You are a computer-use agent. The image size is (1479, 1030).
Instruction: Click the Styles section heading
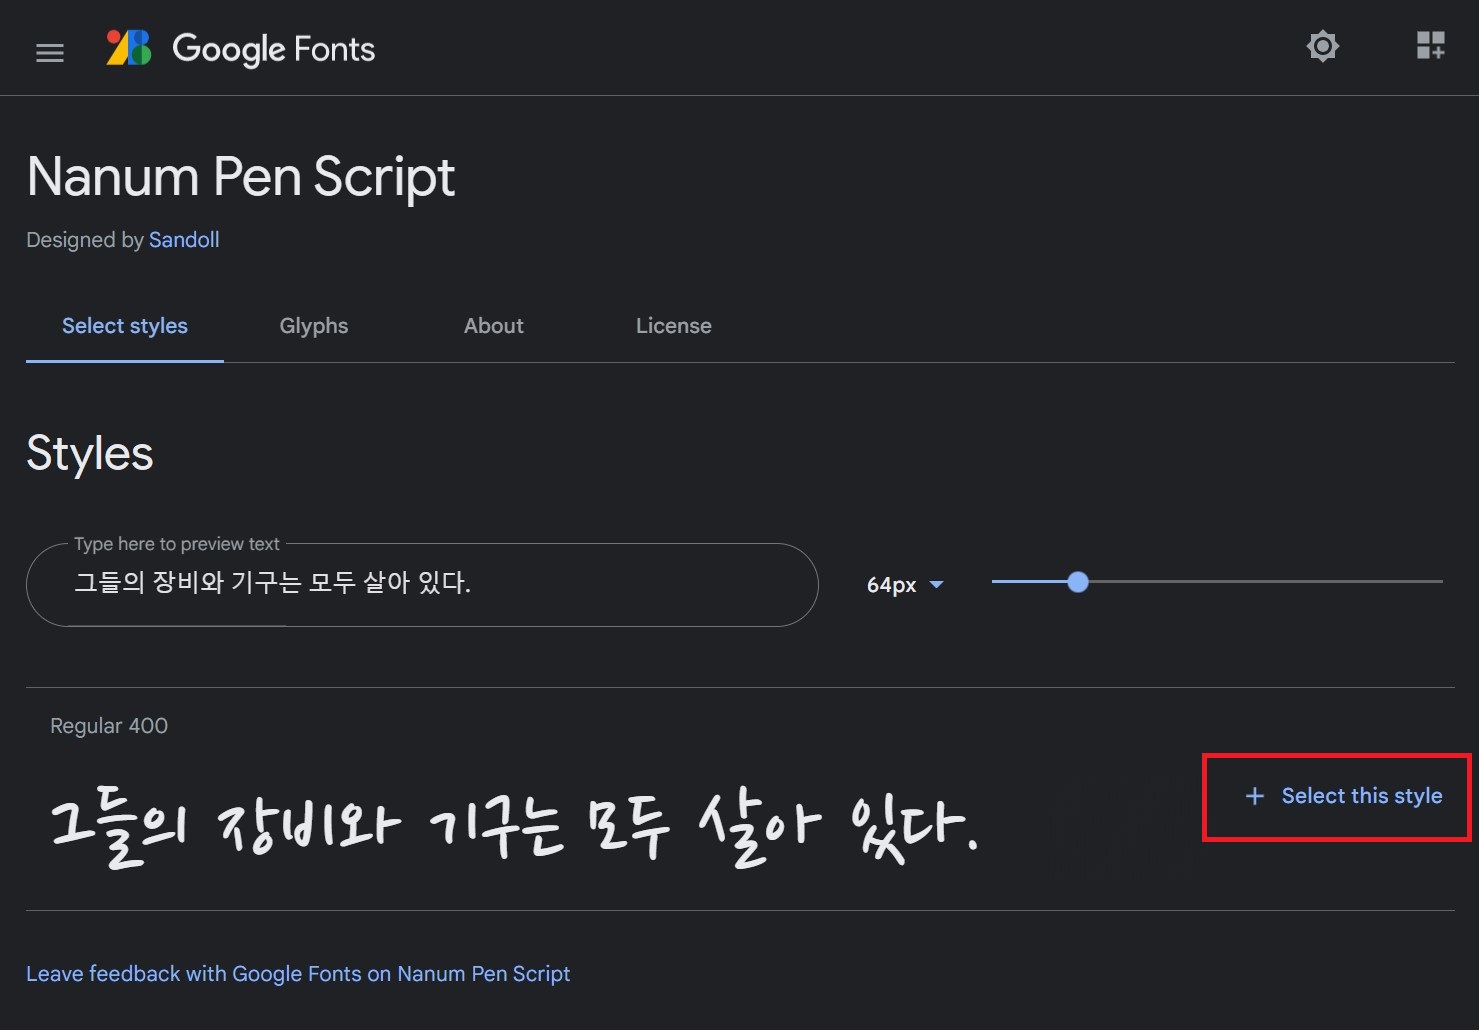click(x=90, y=454)
